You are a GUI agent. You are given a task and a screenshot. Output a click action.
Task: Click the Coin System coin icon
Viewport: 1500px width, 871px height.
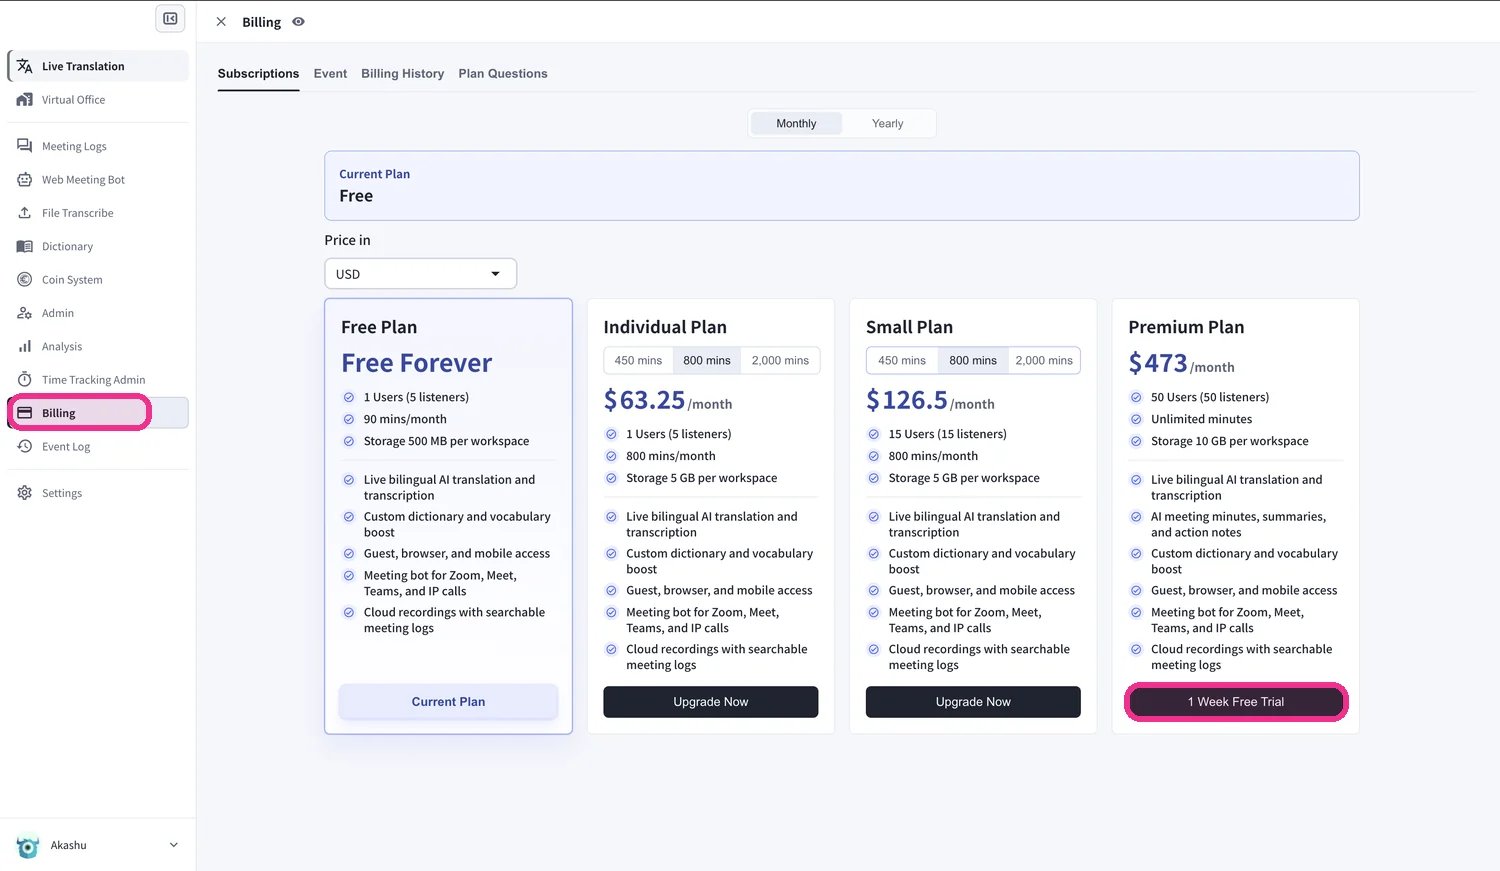coord(25,280)
